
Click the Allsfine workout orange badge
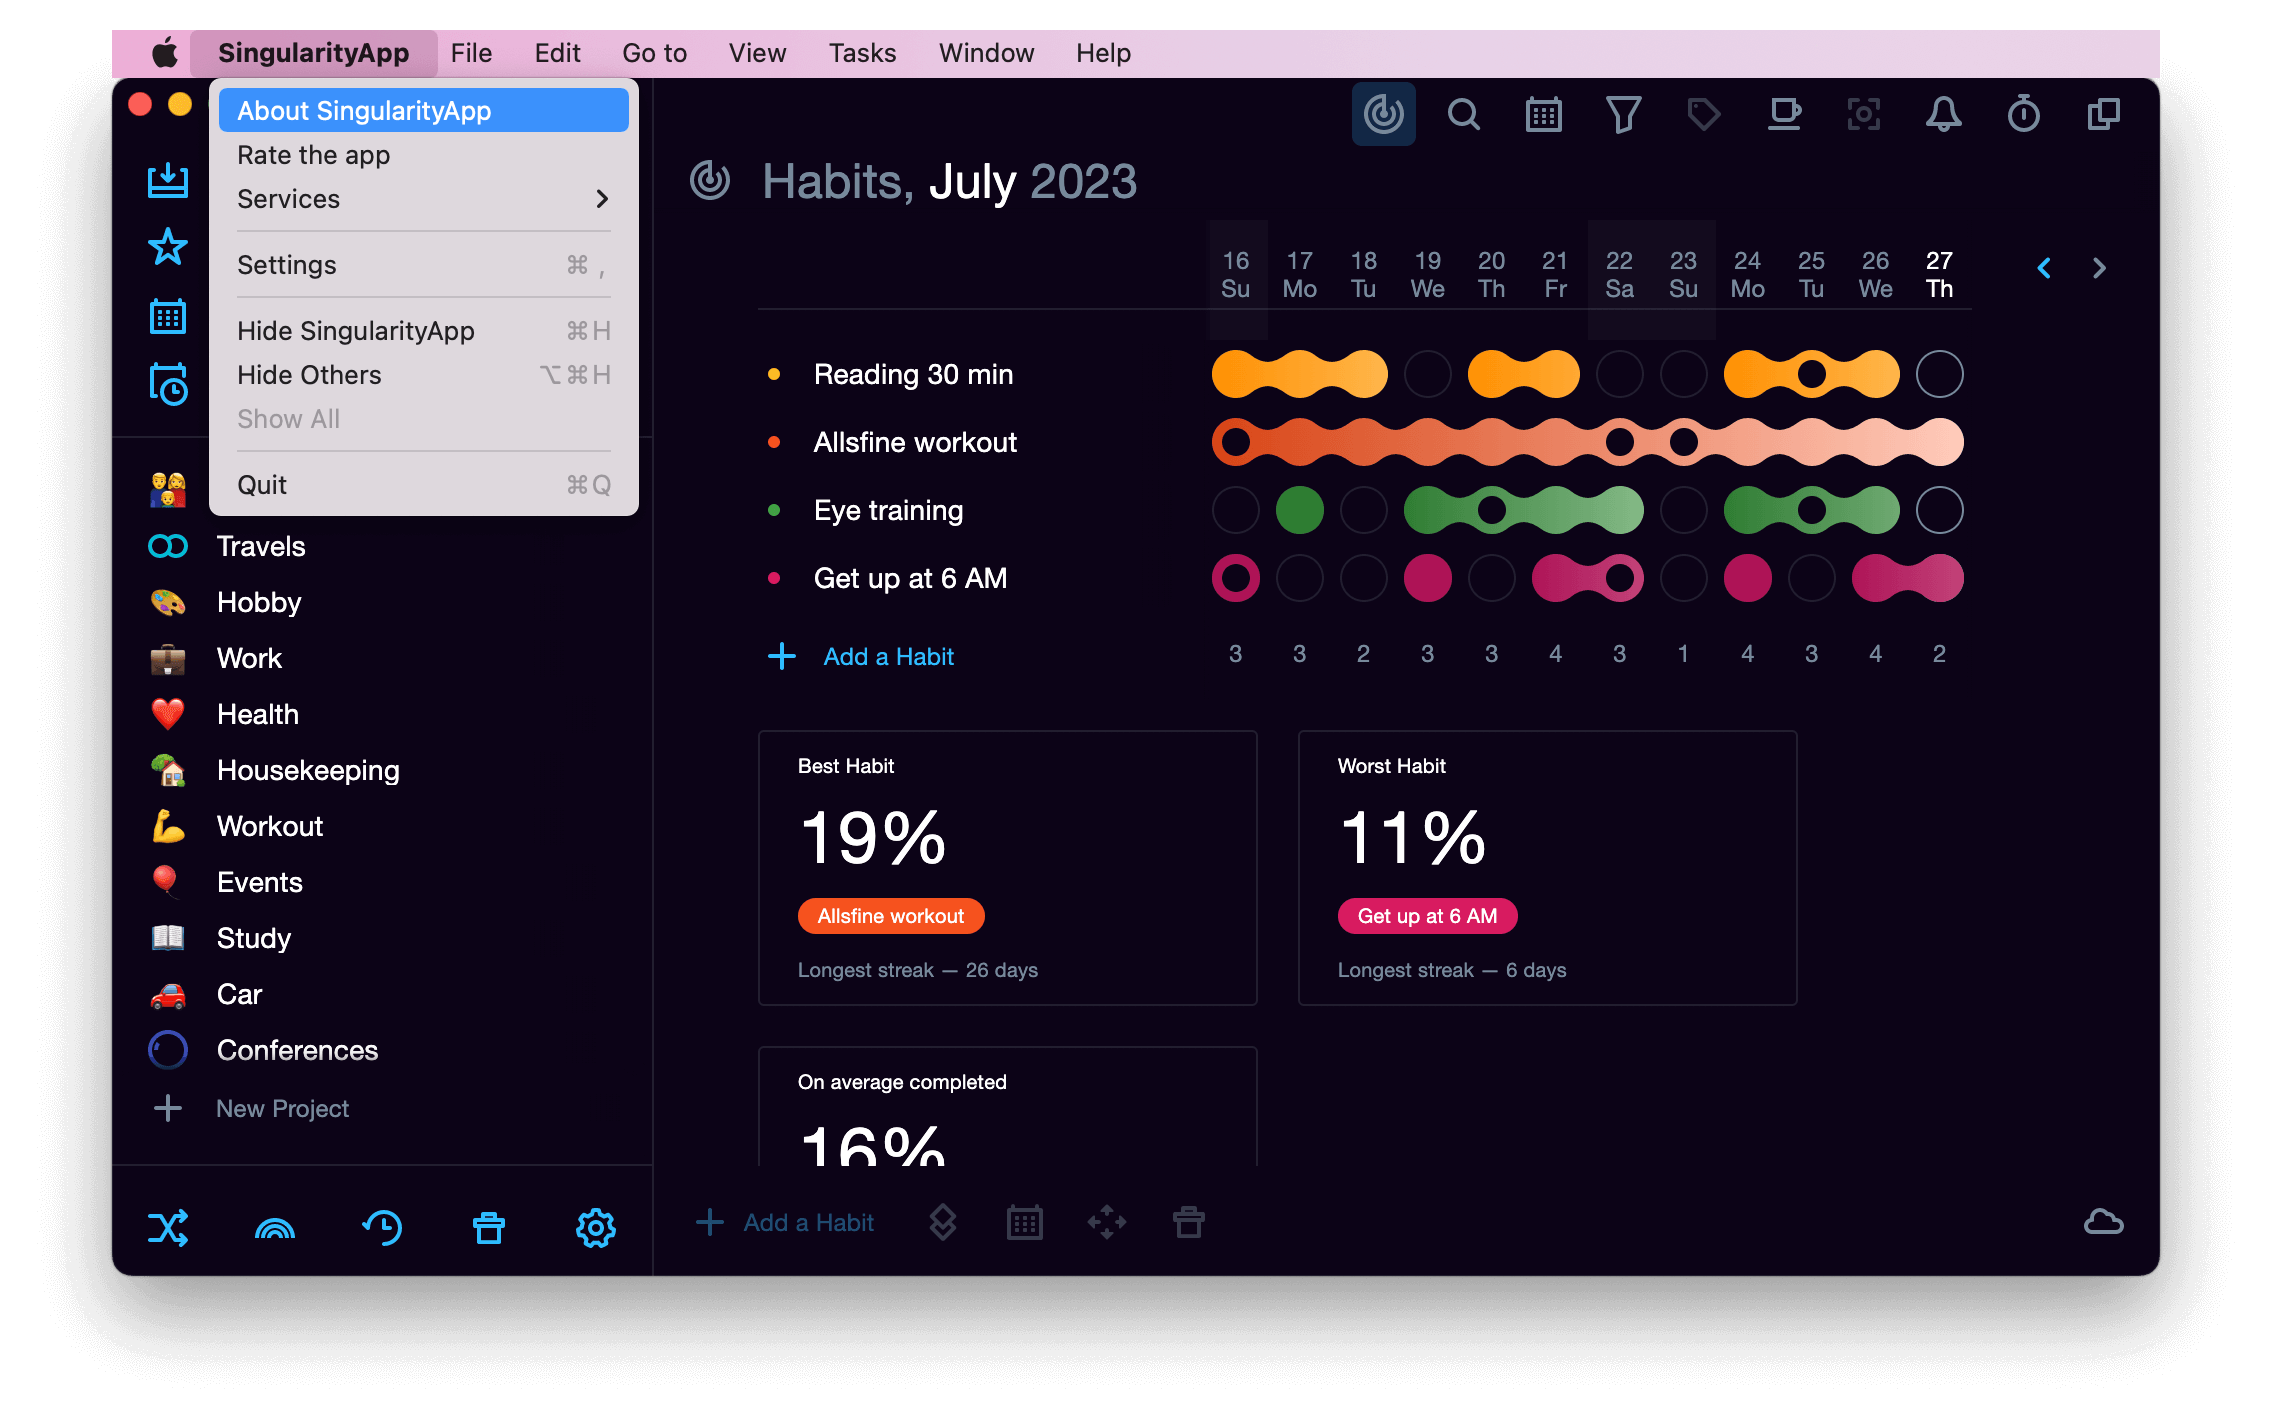pyautogui.click(x=891, y=916)
